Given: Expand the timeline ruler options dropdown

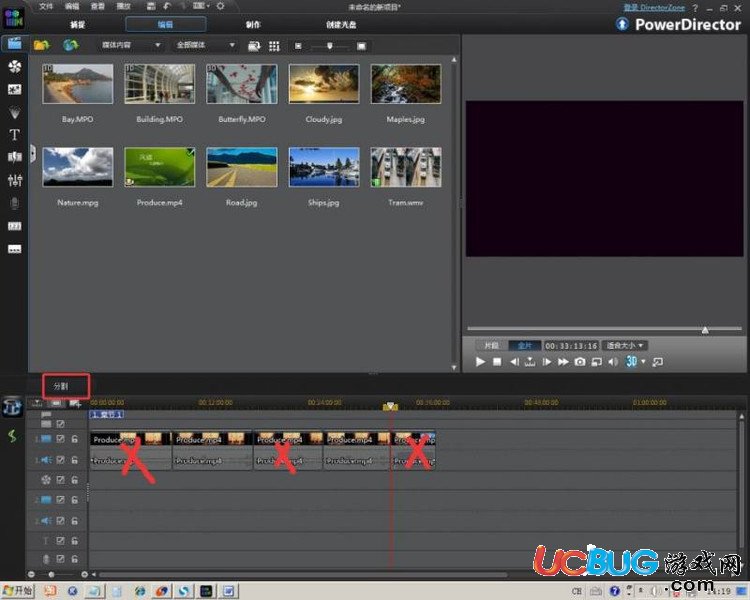Looking at the screenshot, I should point(37,403).
